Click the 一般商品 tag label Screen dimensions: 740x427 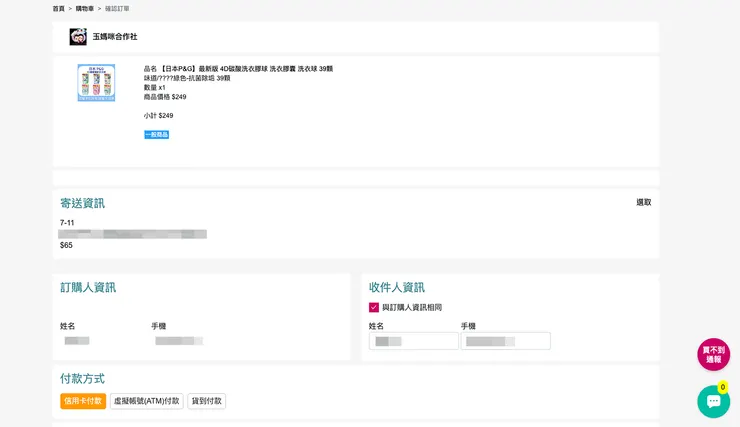[156, 134]
